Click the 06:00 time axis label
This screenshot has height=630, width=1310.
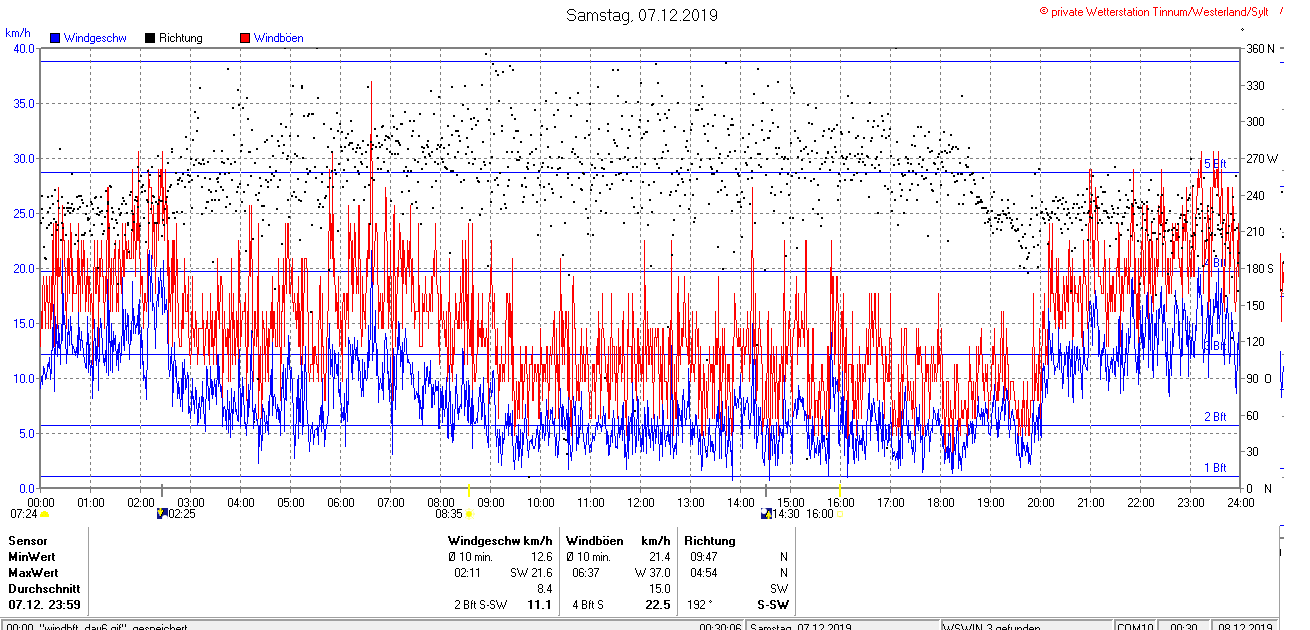point(341,502)
